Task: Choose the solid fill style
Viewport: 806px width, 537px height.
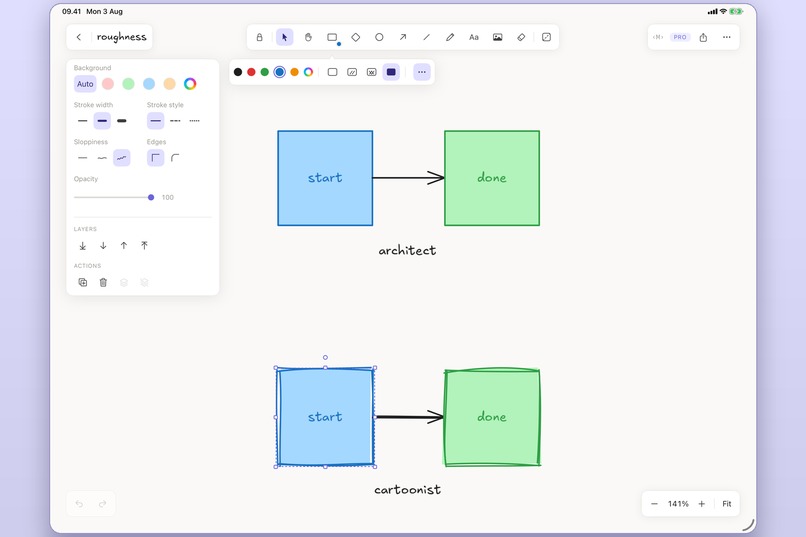Action: [391, 72]
